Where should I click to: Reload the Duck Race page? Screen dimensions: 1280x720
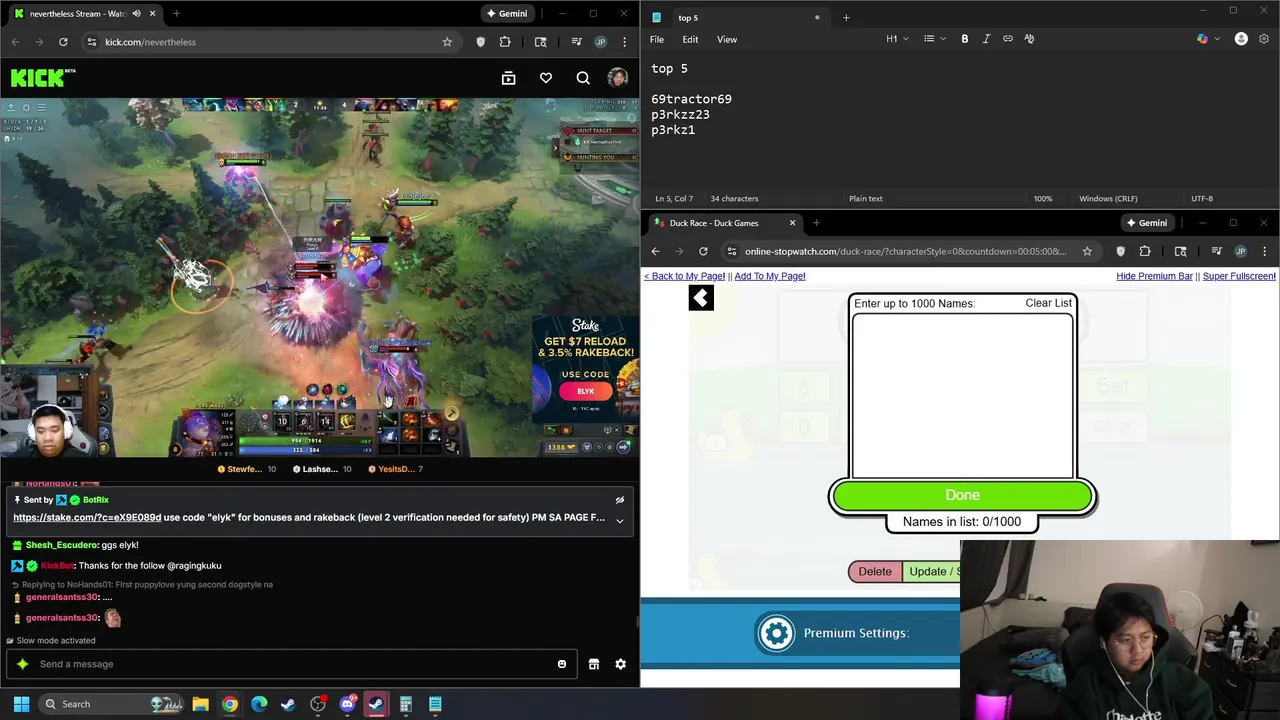[x=703, y=251]
